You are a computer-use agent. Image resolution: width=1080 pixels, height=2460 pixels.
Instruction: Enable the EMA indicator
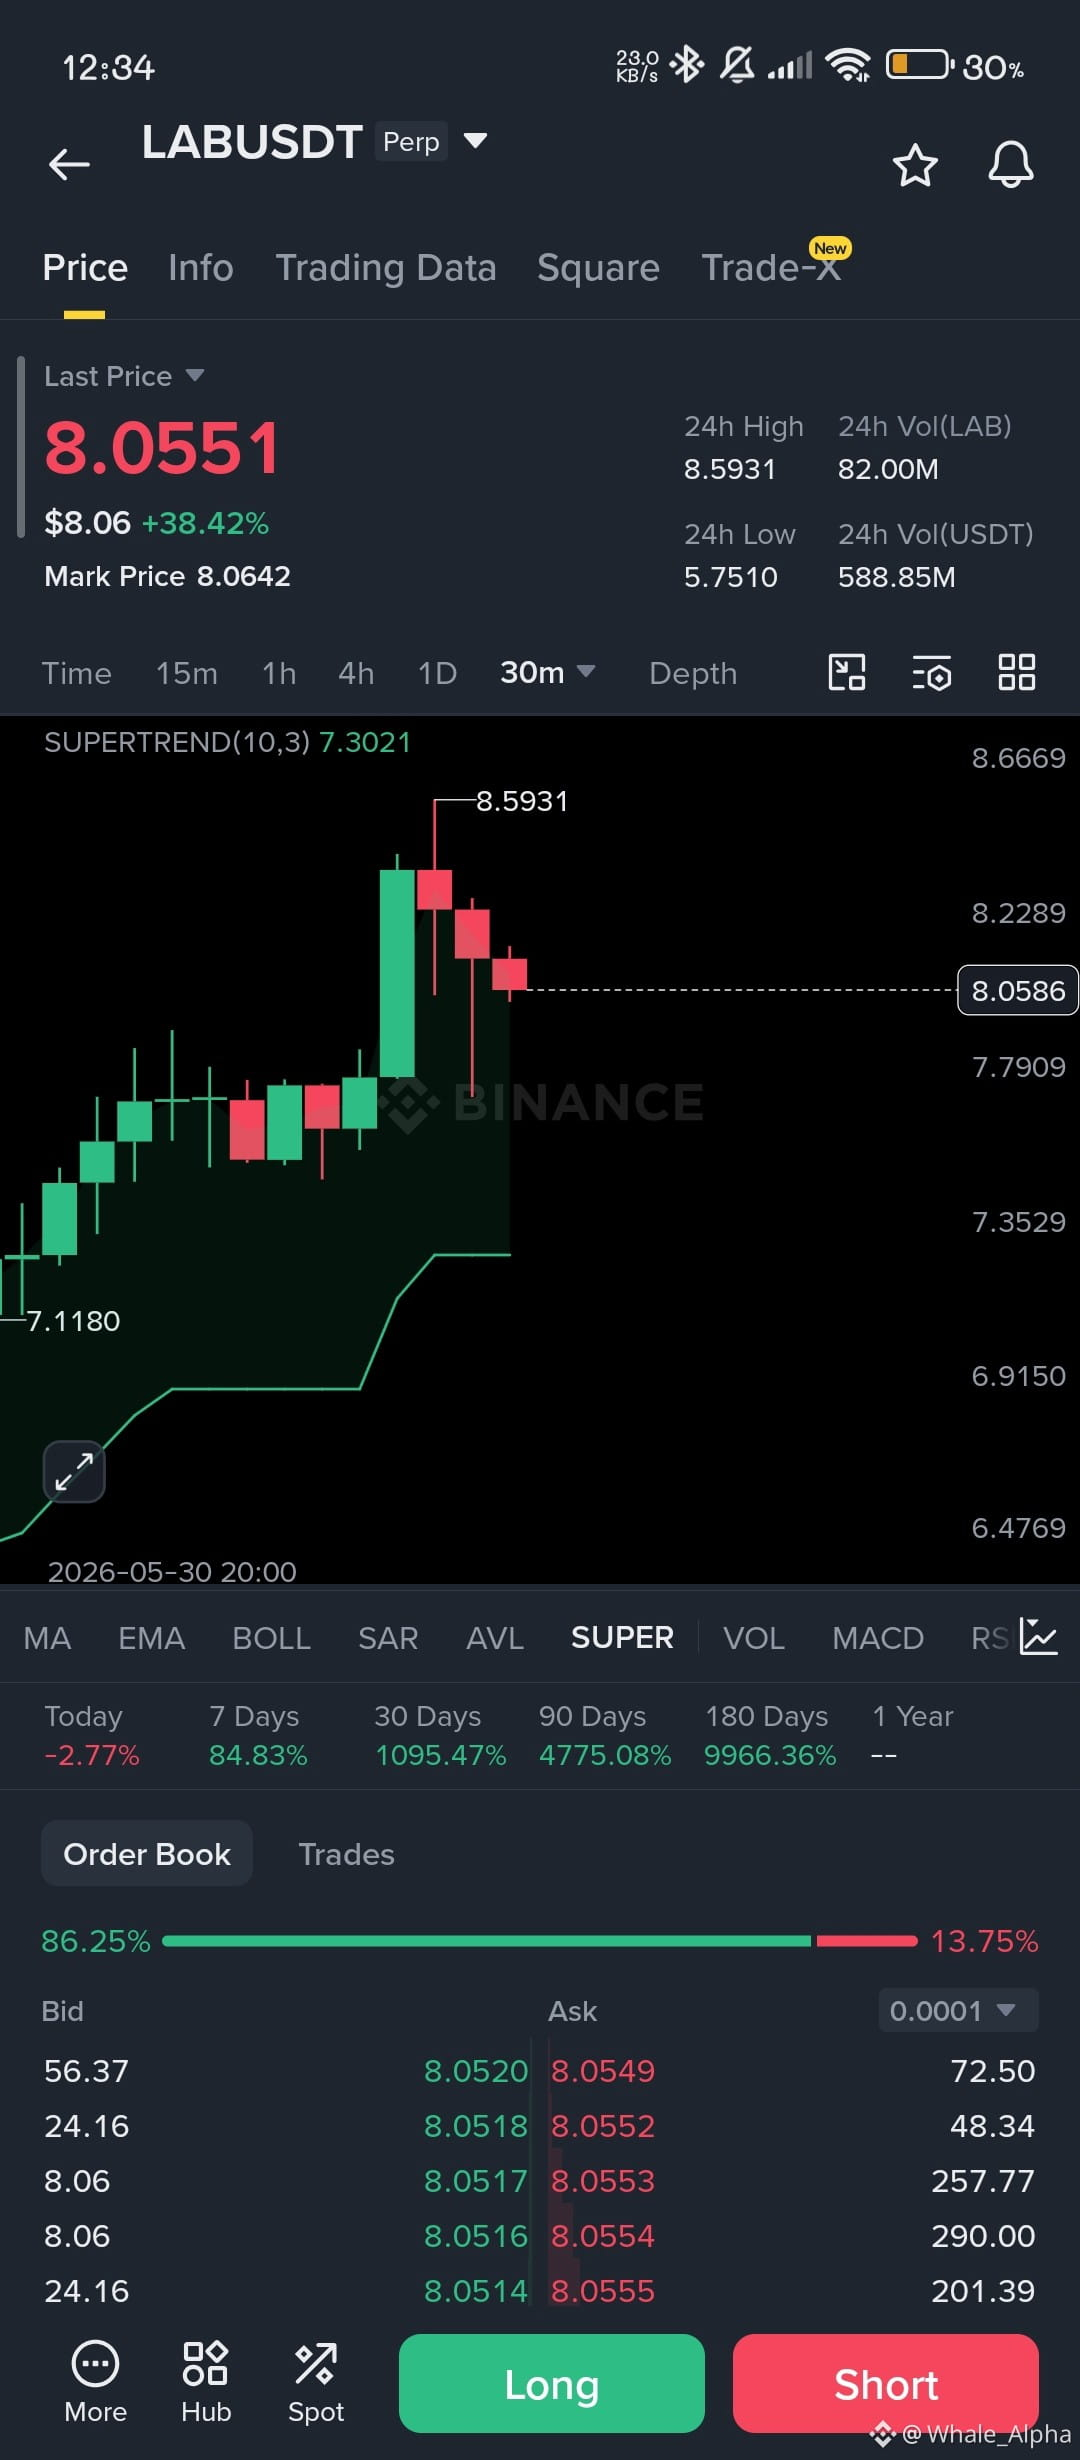click(152, 1638)
